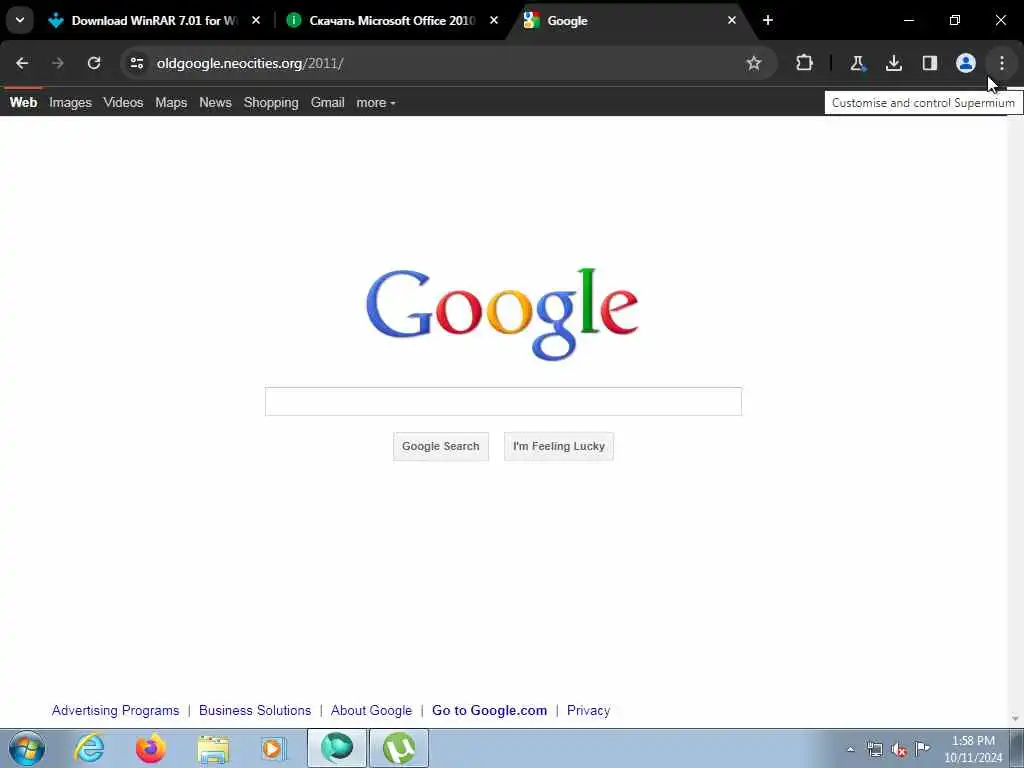Close the Google tab

(732, 21)
